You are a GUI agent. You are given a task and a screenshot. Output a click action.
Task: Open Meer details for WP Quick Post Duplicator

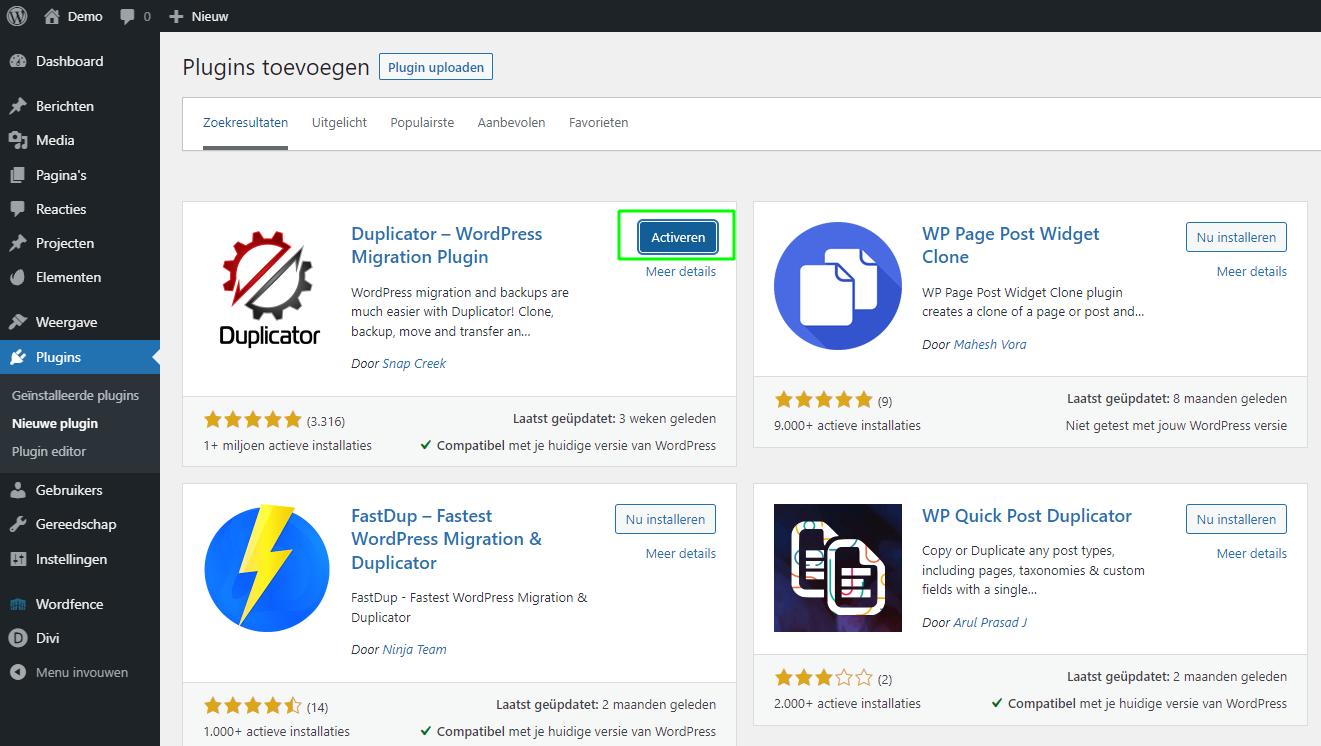point(1251,553)
